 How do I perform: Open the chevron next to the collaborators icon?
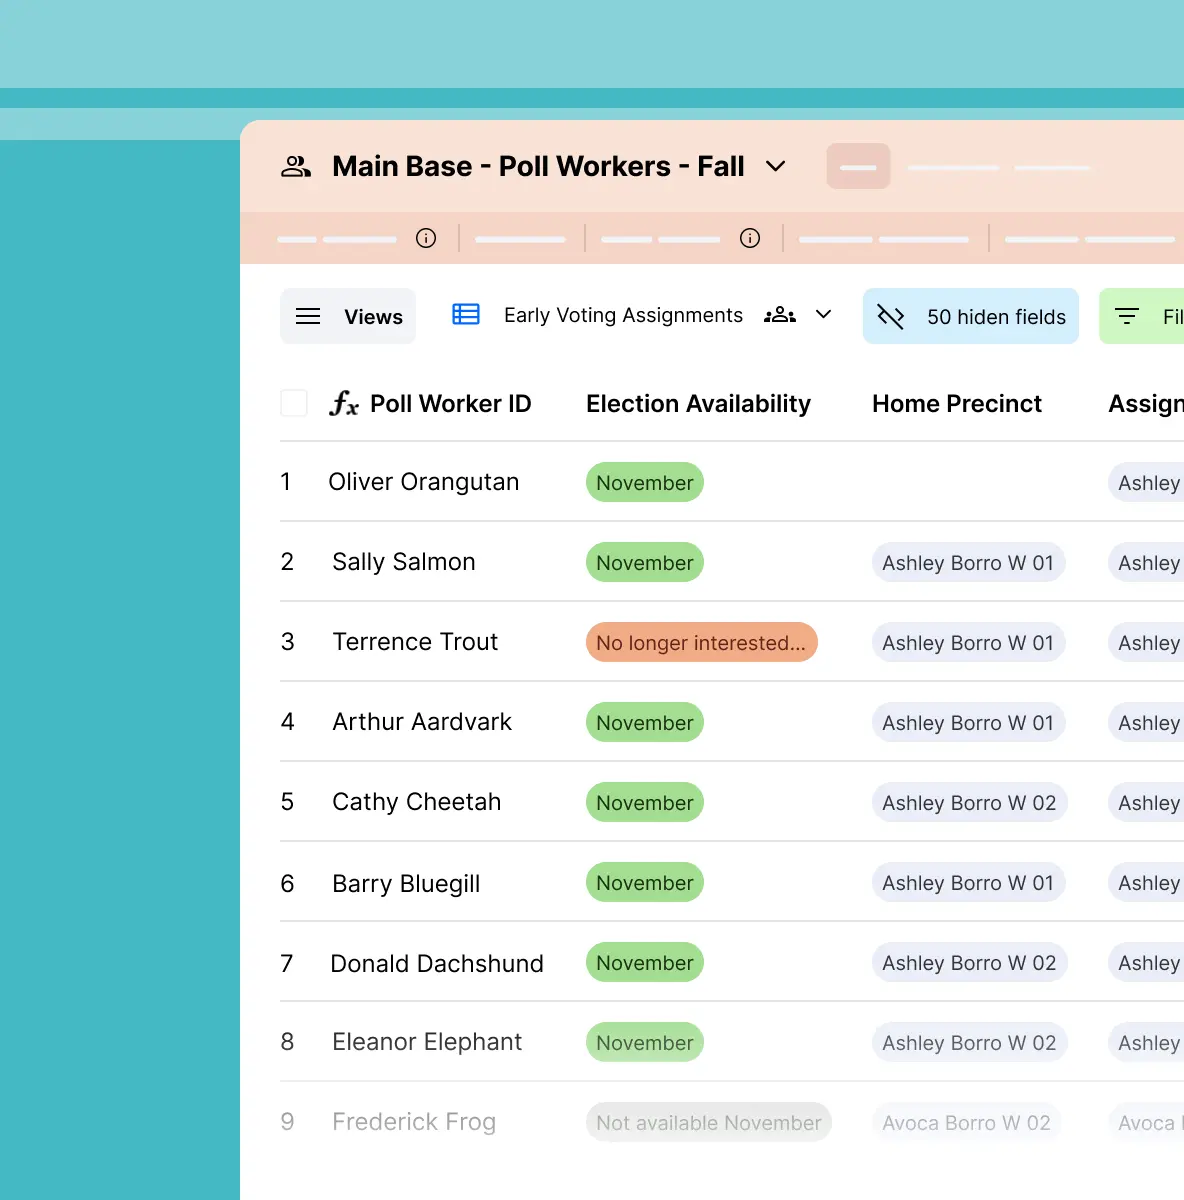(823, 314)
